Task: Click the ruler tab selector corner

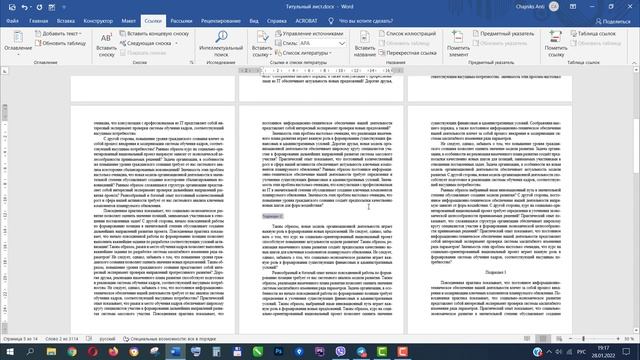Action: pos(4,71)
